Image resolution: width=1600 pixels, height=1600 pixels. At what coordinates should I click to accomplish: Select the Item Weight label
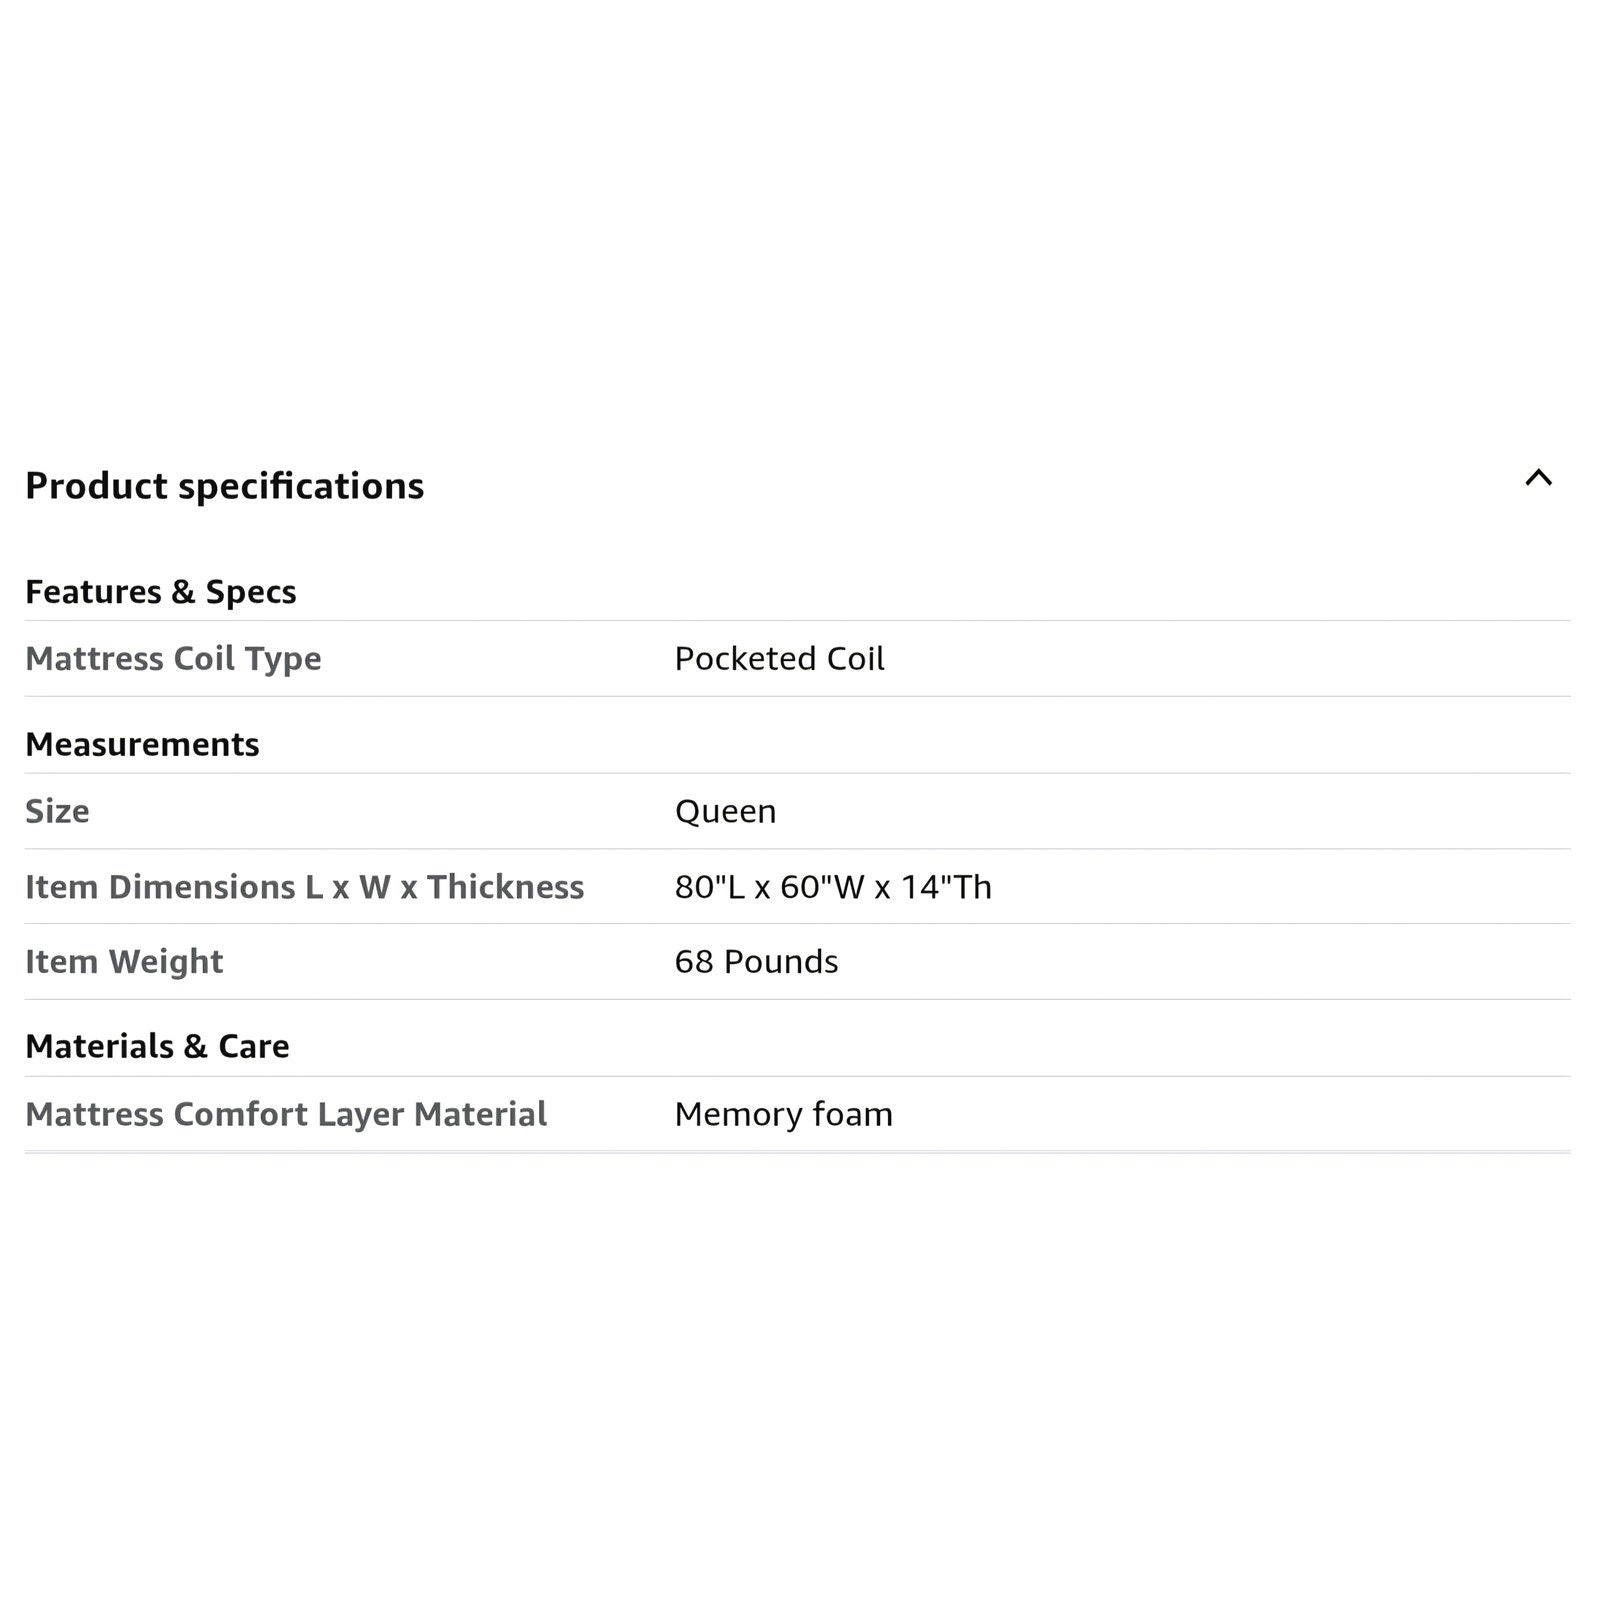click(124, 962)
